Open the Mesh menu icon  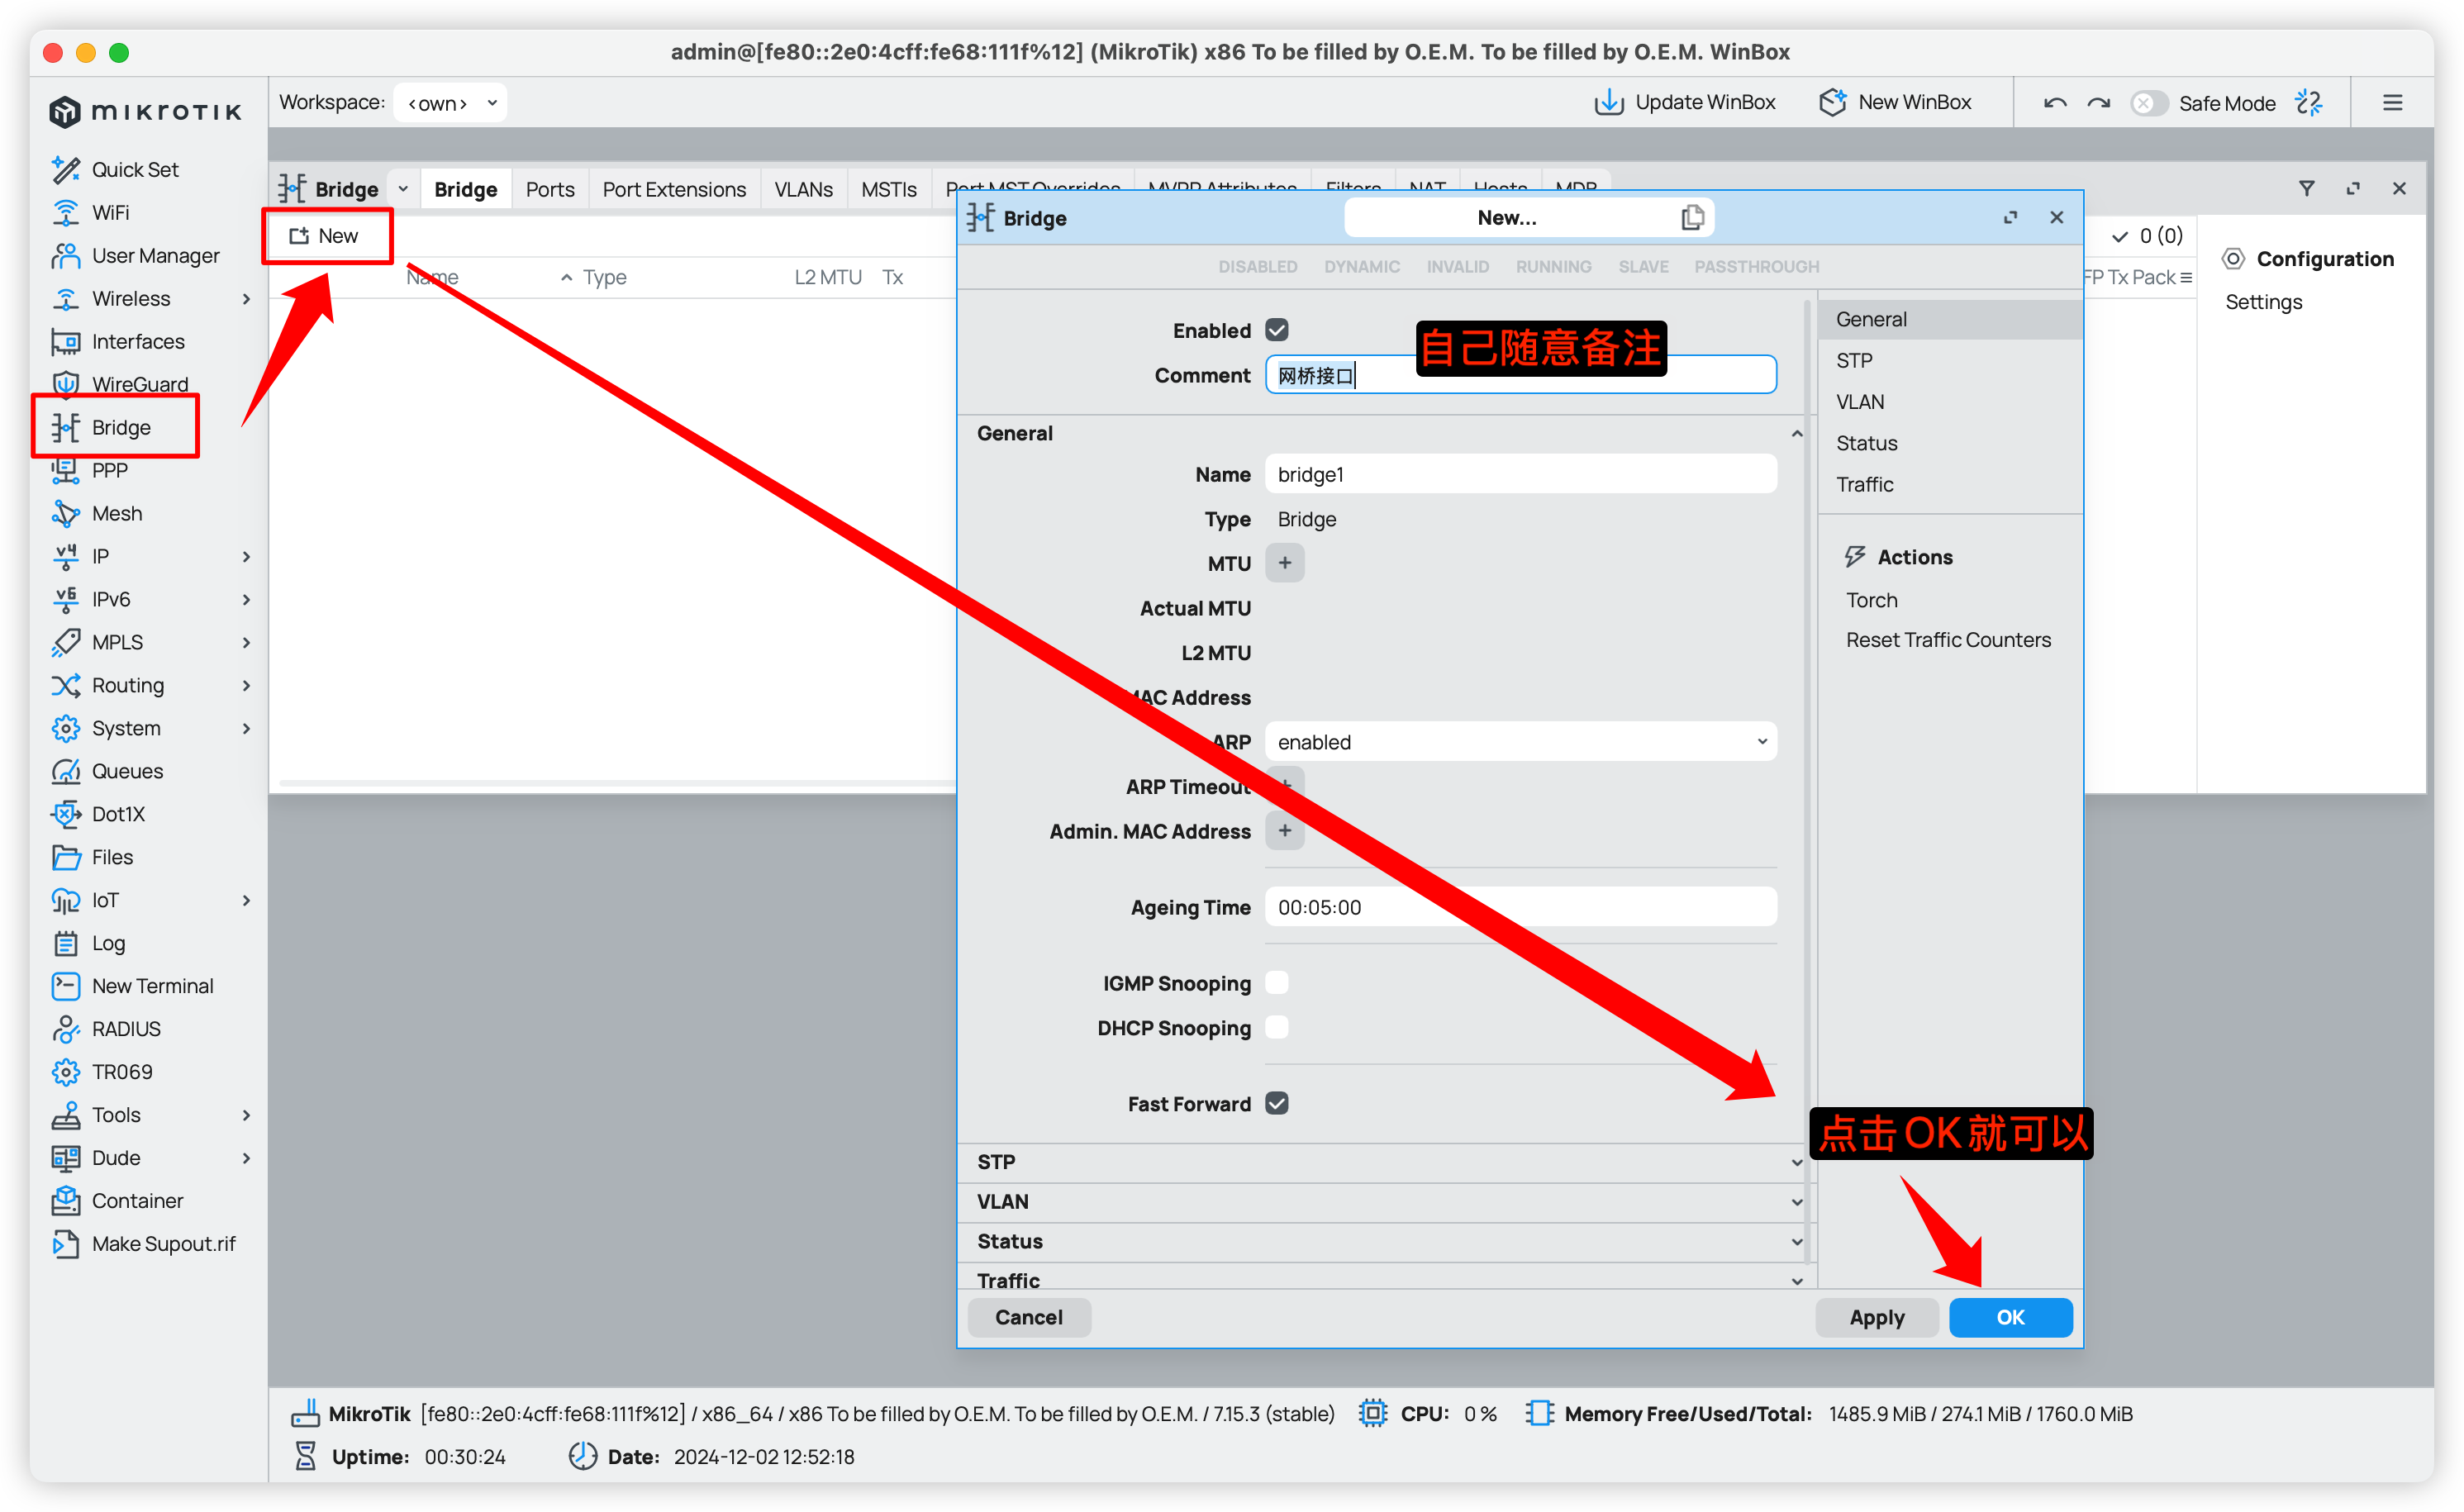coord(66,513)
